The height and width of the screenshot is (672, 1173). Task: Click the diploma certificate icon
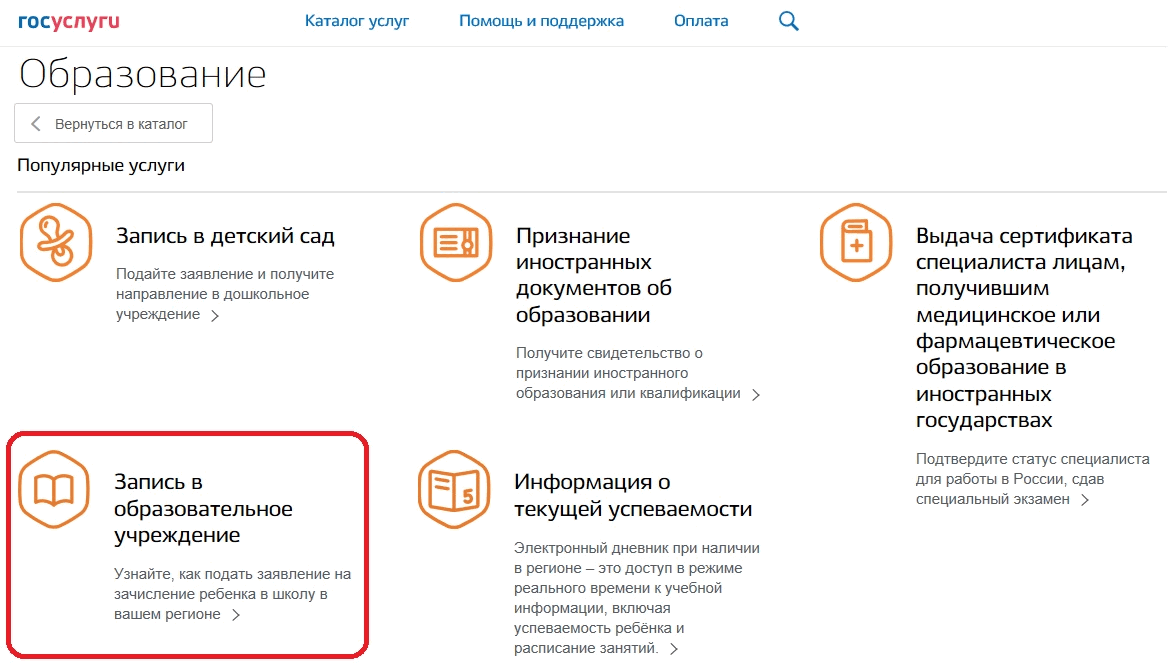point(456,242)
